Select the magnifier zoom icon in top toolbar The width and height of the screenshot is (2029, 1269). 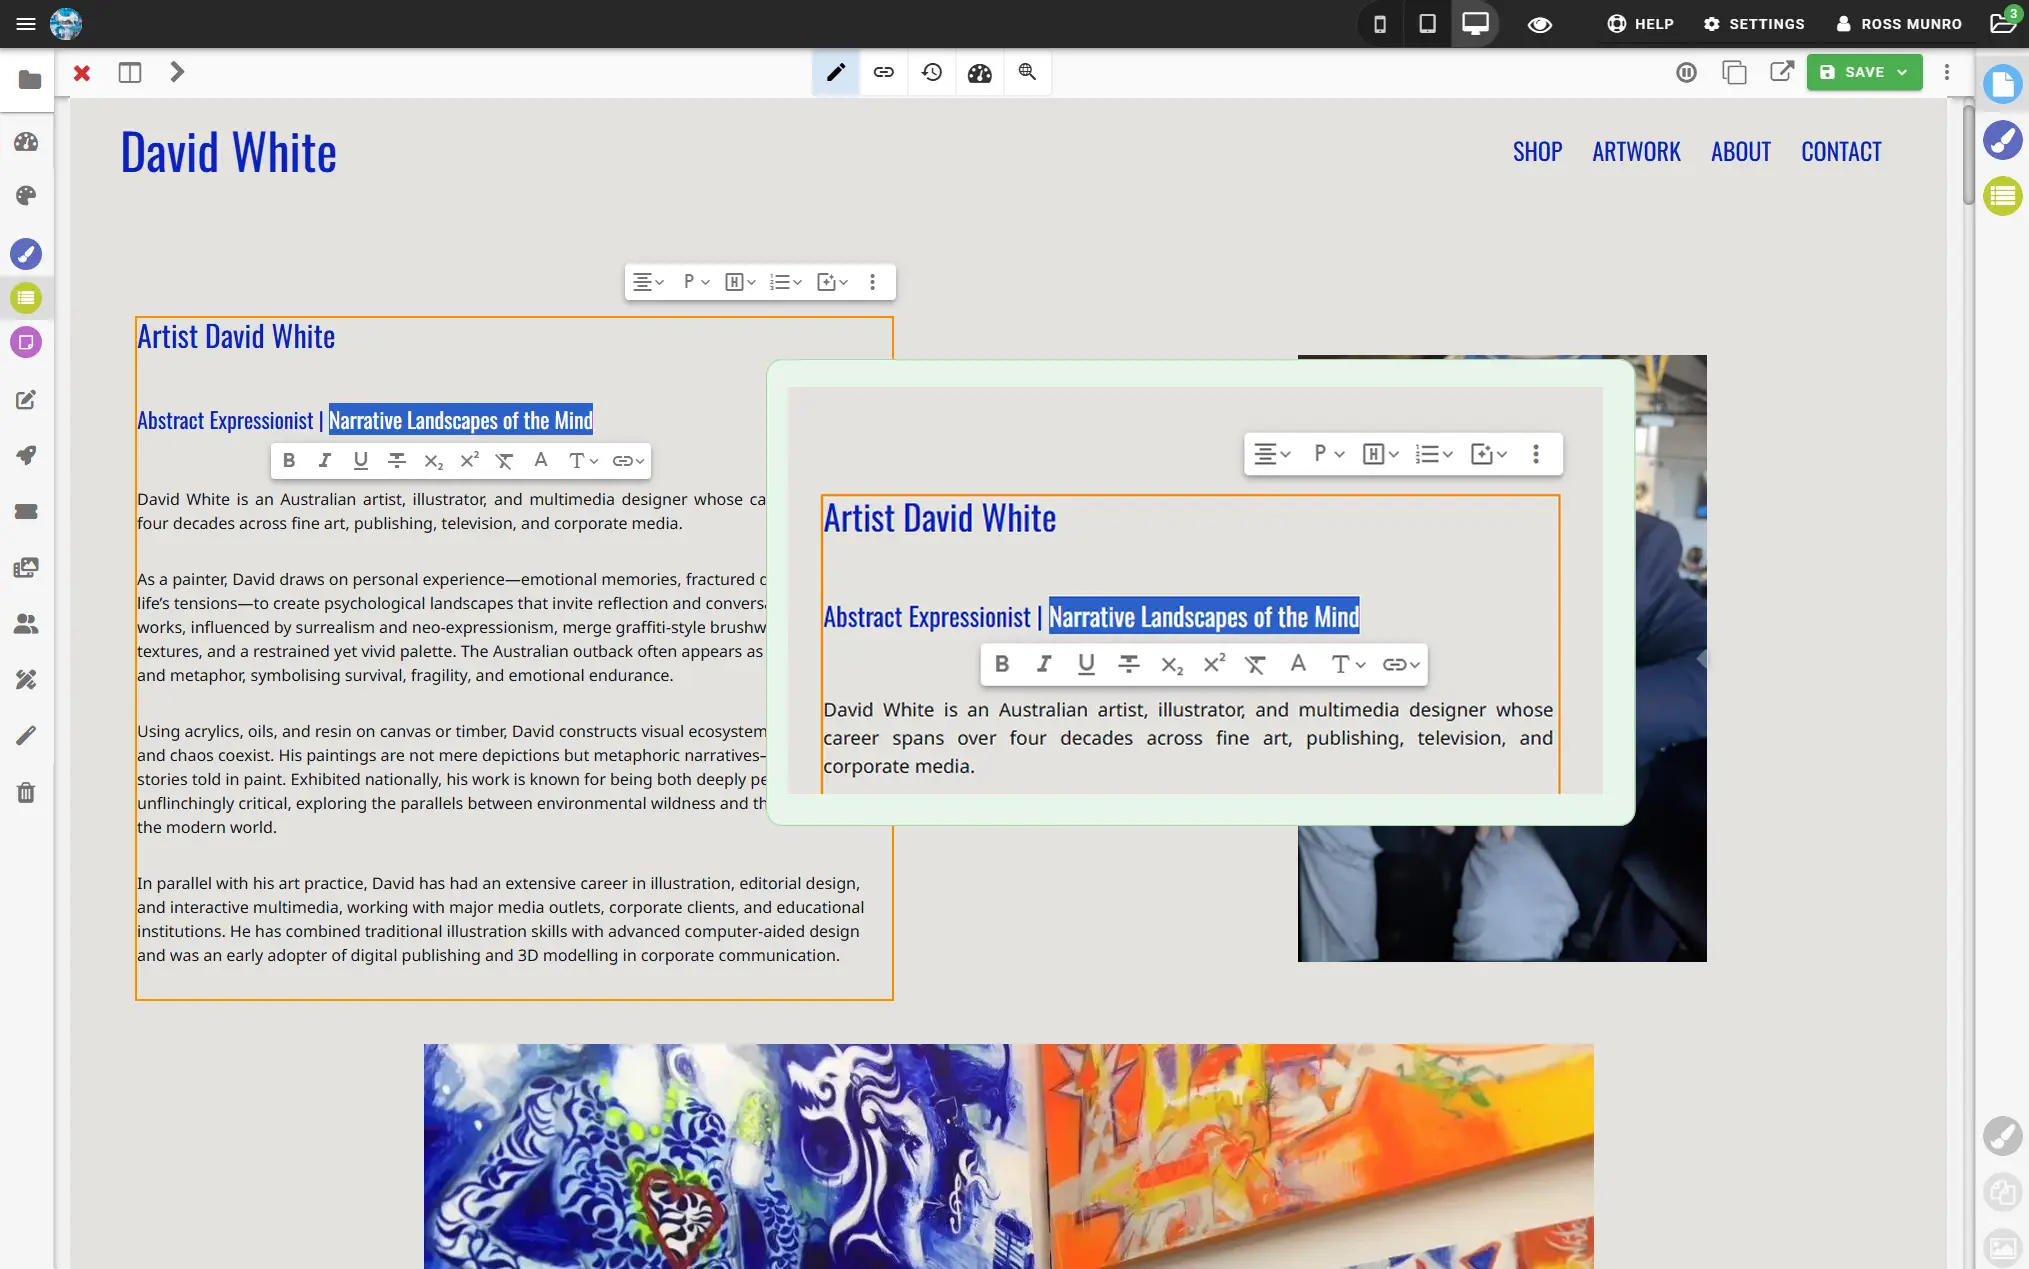1027,72
